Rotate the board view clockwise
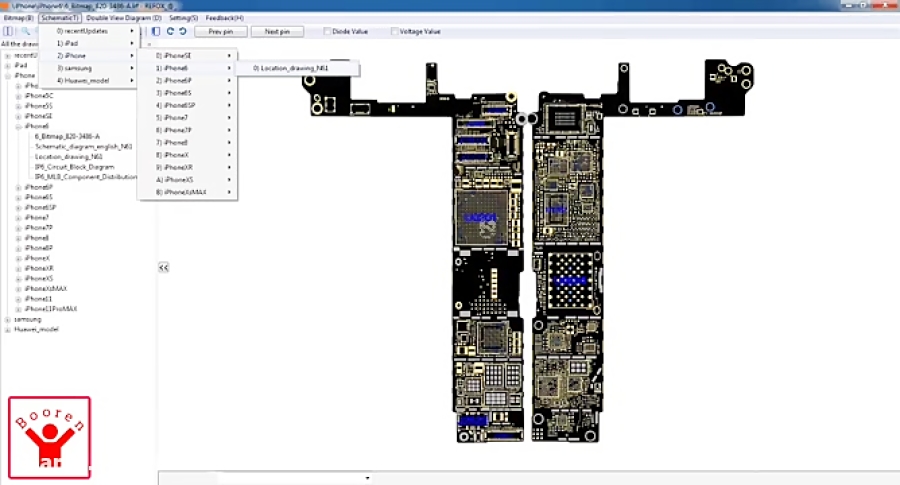The height and width of the screenshot is (485, 900). [170, 31]
